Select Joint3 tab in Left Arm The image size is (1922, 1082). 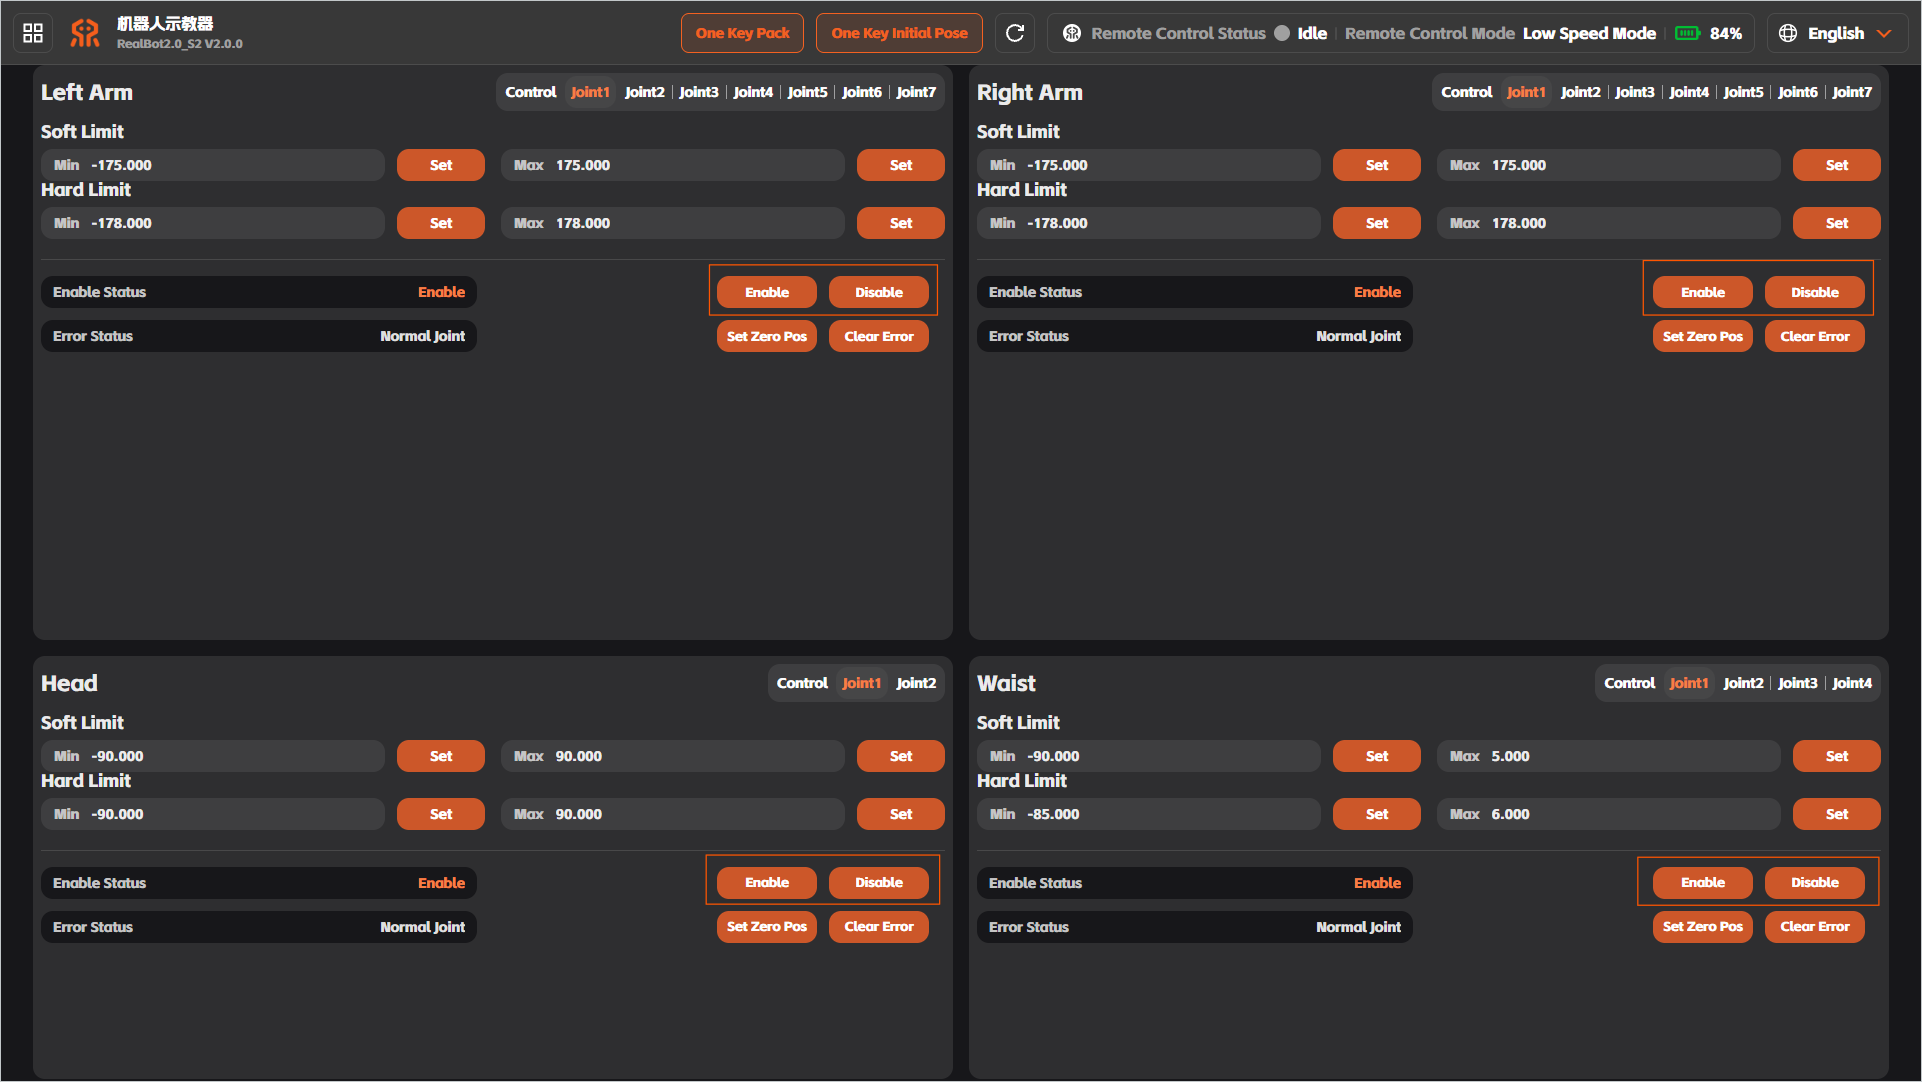(699, 92)
